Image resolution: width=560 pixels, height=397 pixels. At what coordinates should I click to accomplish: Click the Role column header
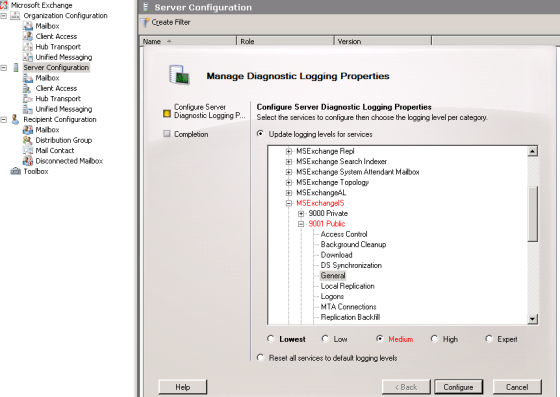tap(285, 41)
